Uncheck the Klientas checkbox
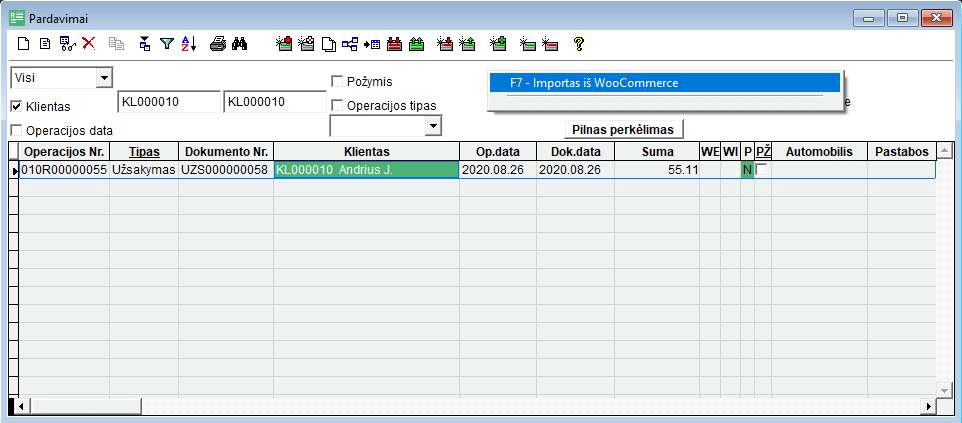 [16, 106]
